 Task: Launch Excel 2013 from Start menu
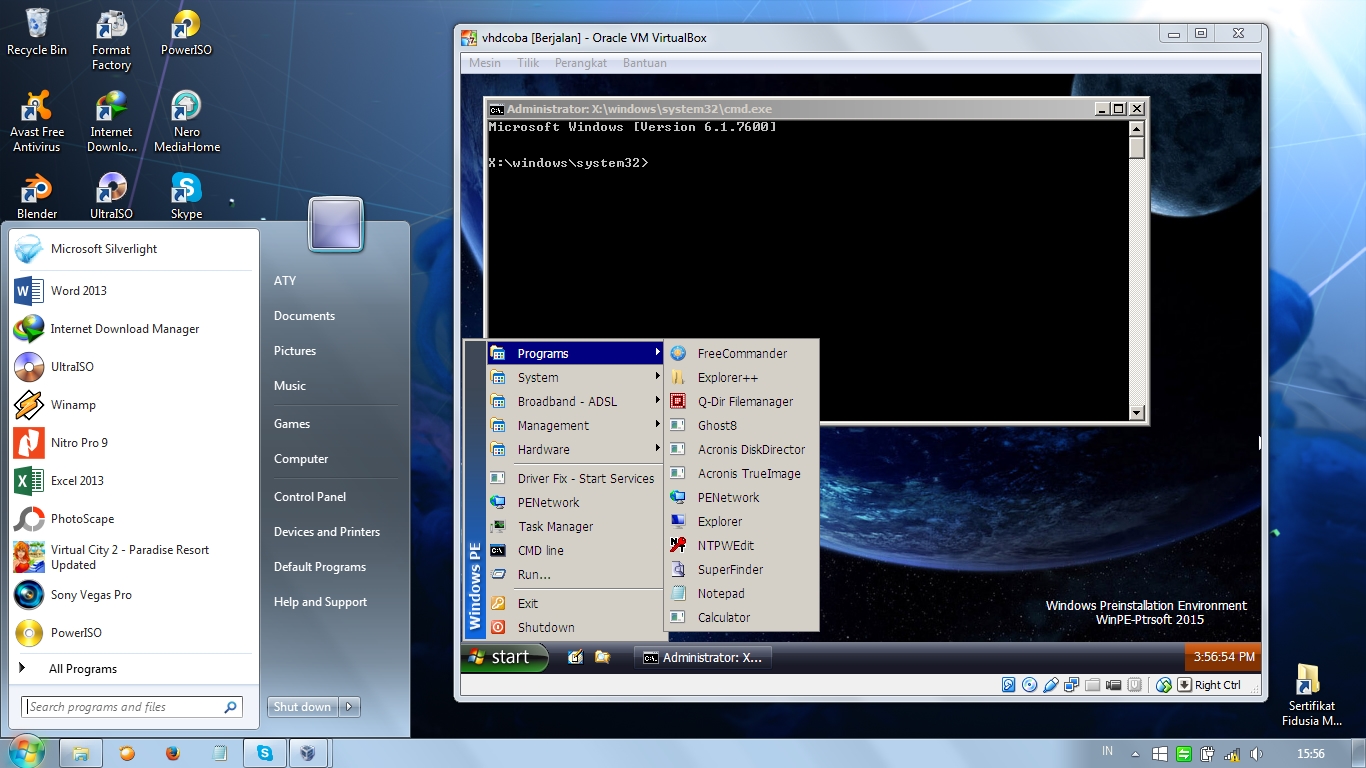[133, 481]
